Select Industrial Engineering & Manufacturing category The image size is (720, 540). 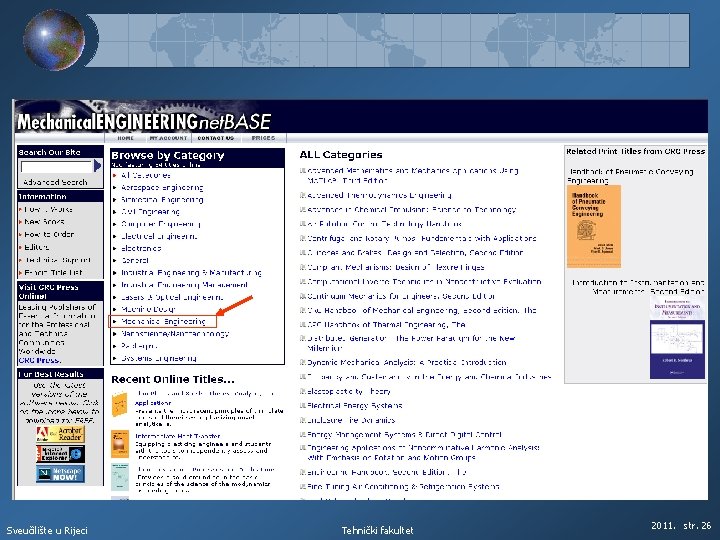[x=191, y=272]
